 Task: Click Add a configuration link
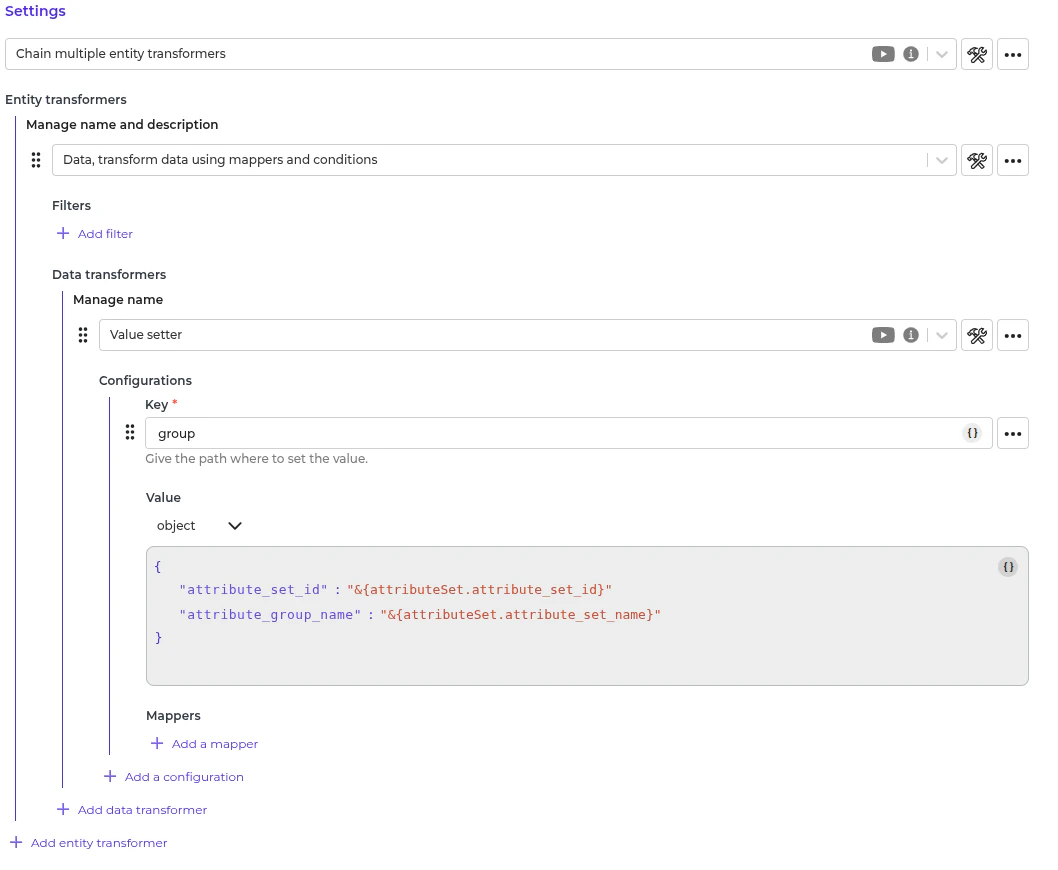tap(184, 777)
